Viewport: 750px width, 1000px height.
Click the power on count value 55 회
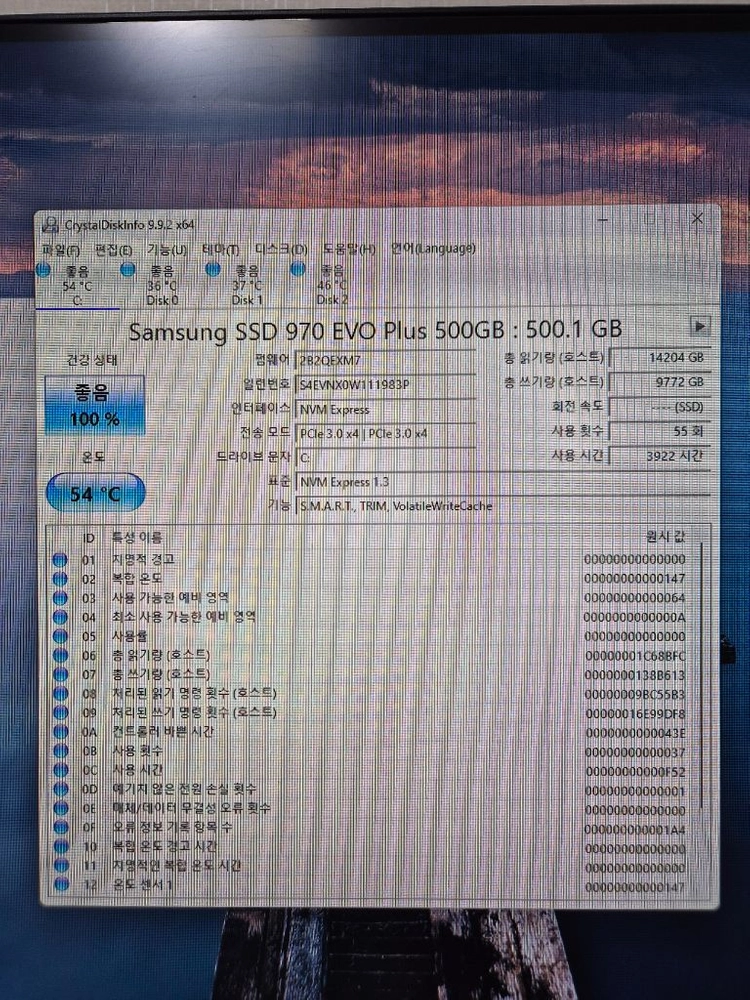(659, 431)
